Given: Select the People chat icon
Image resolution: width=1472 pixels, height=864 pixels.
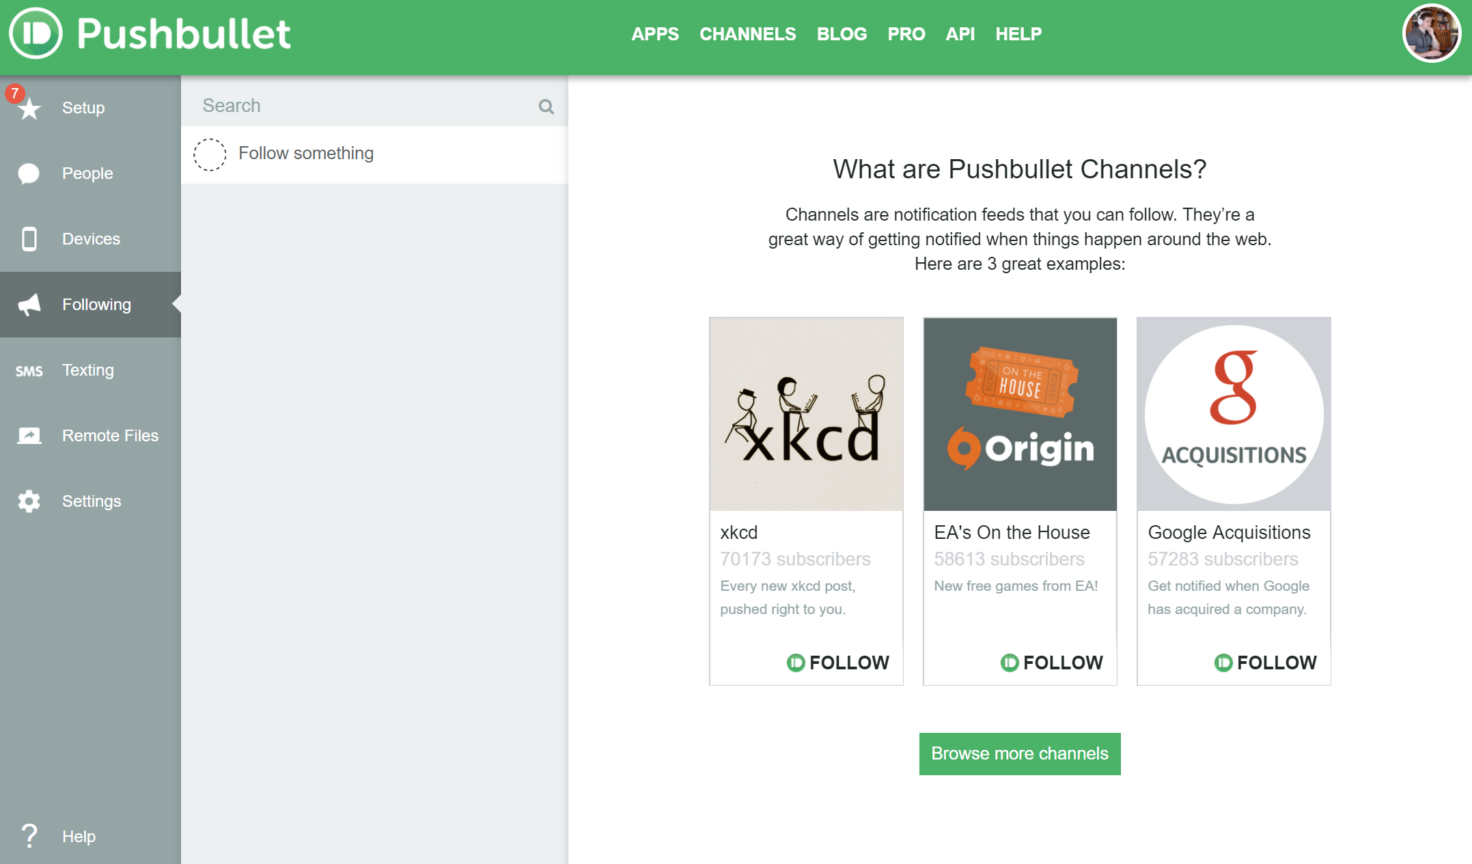Looking at the screenshot, I should (29, 173).
